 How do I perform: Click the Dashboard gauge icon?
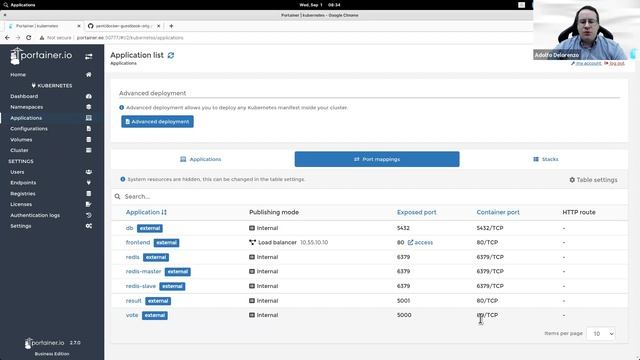point(89,96)
